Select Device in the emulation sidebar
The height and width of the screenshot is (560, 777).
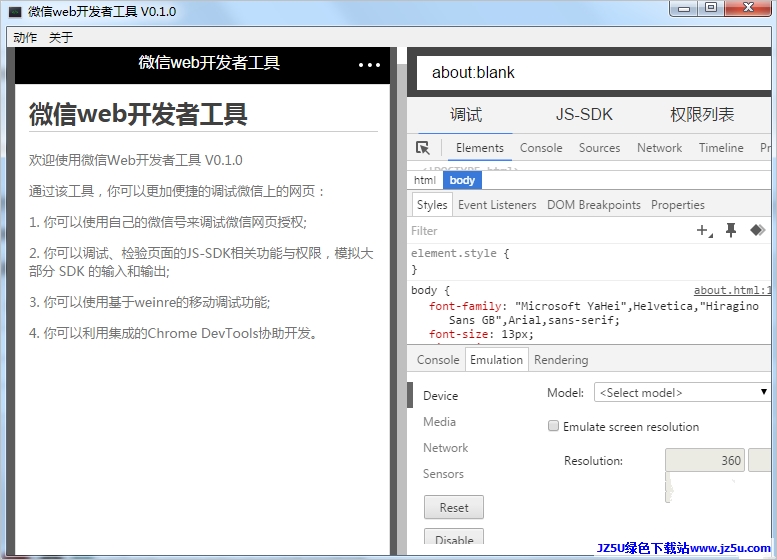click(440, 395)
